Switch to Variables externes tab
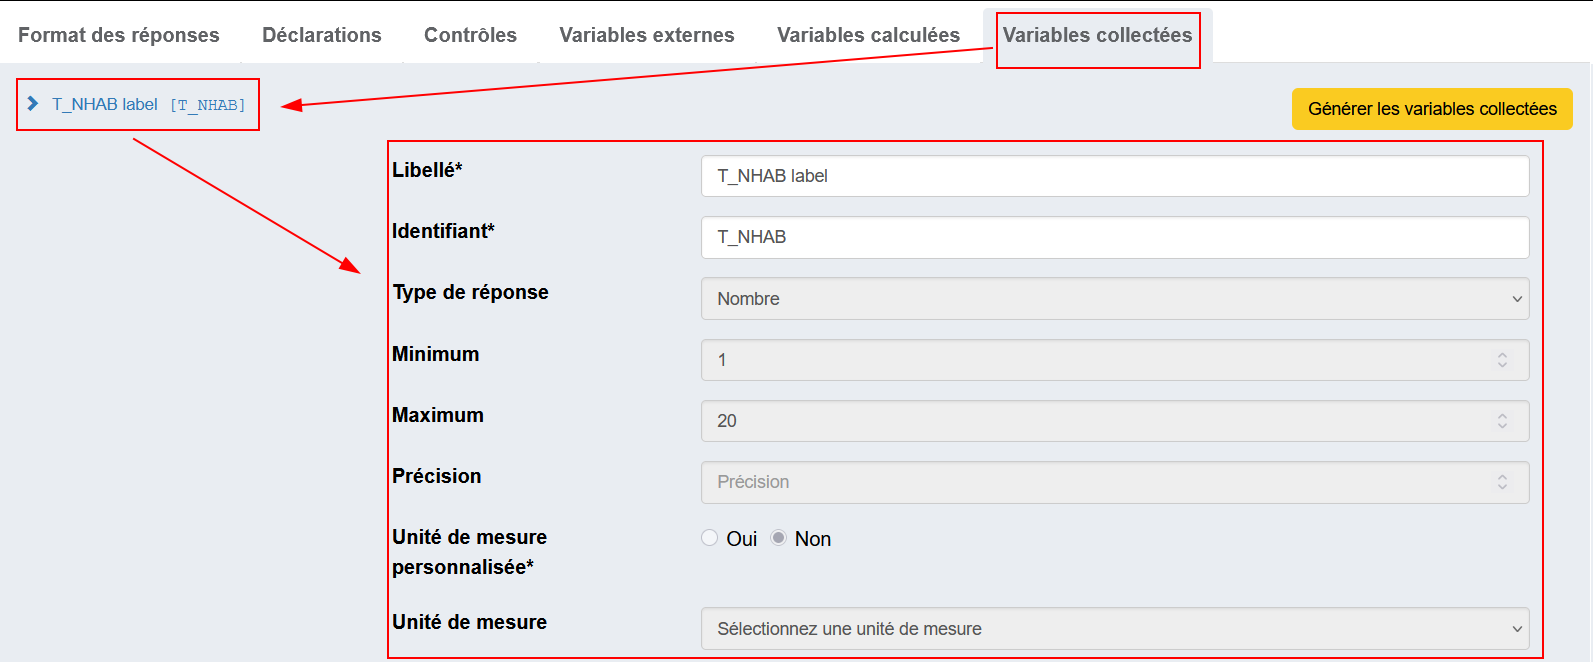This screenshot has height=662, width=1593. 646,35
